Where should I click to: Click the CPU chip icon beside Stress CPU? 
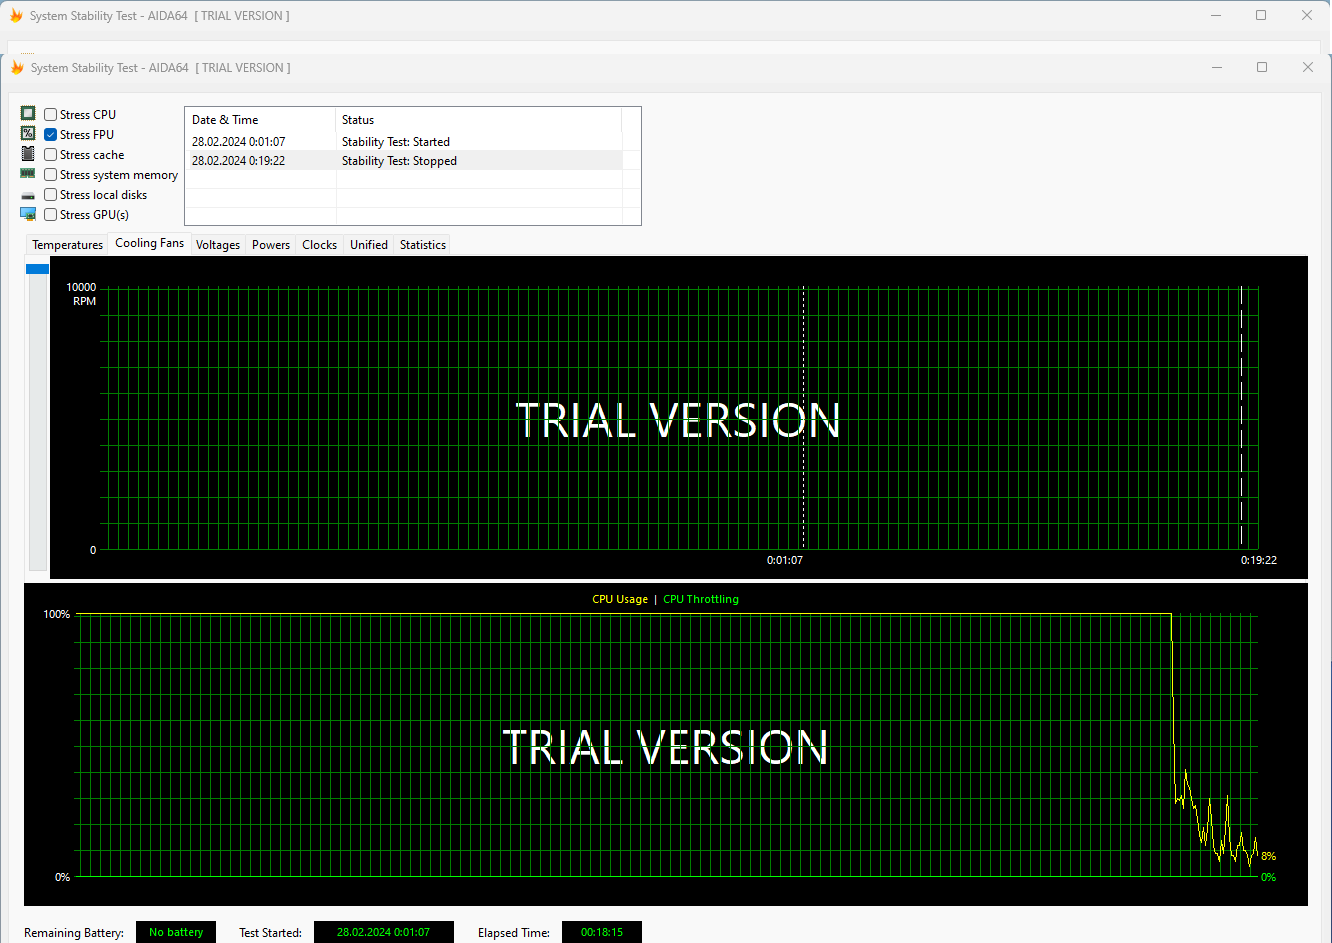28,114
